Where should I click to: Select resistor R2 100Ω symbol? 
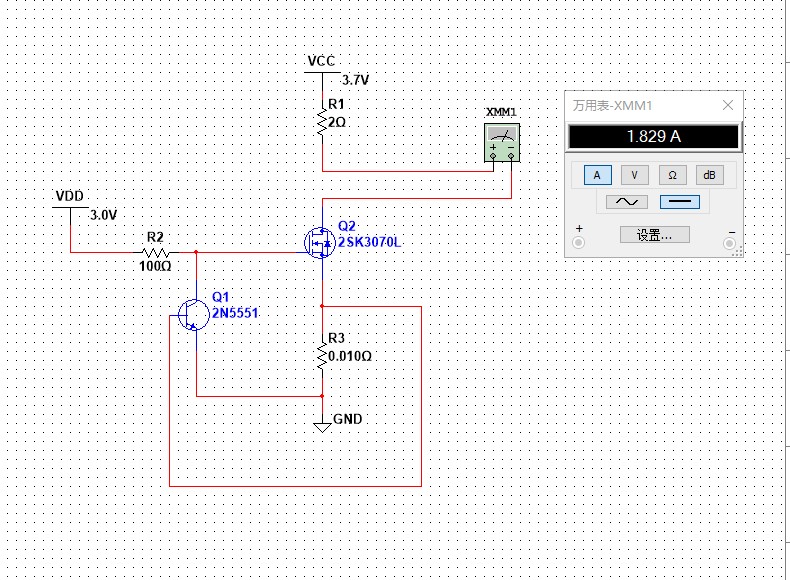coord(155,252)
